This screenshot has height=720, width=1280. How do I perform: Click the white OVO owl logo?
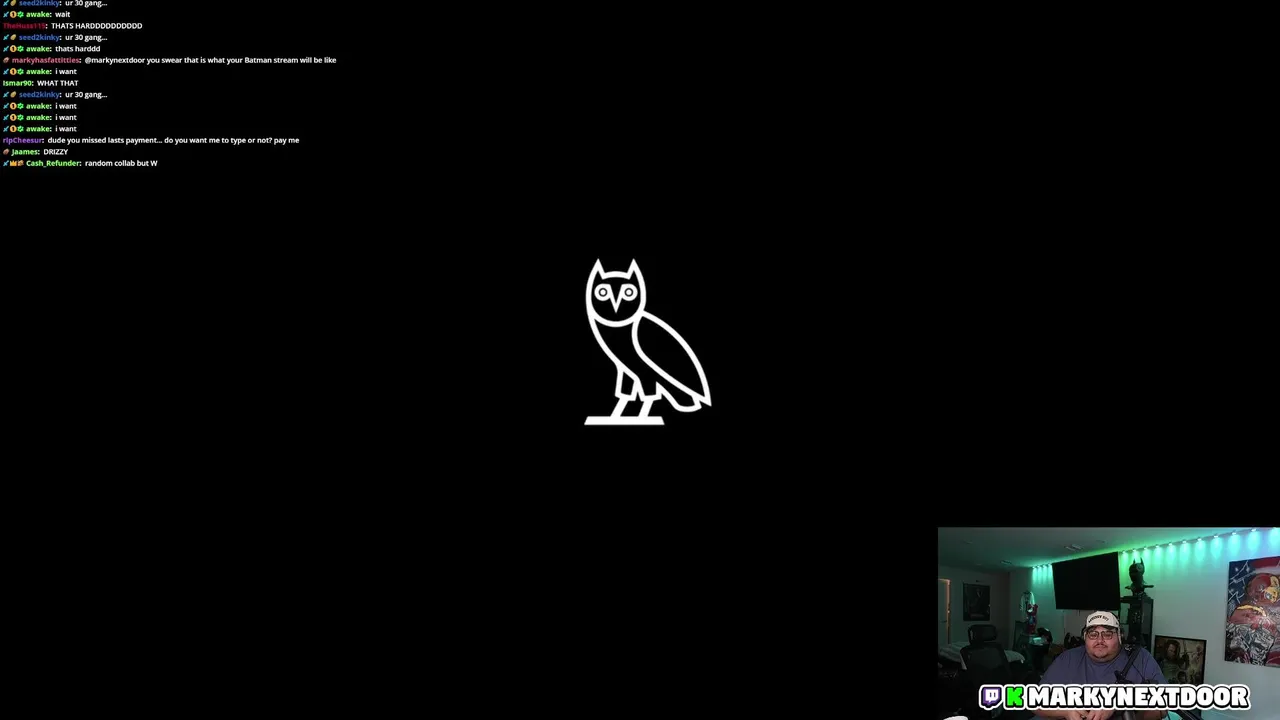647,342
